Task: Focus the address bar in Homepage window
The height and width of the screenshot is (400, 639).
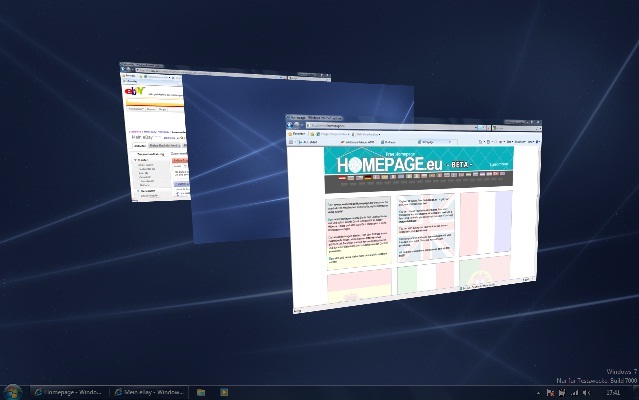Action: pyautogui.click(x=391, y=126)
